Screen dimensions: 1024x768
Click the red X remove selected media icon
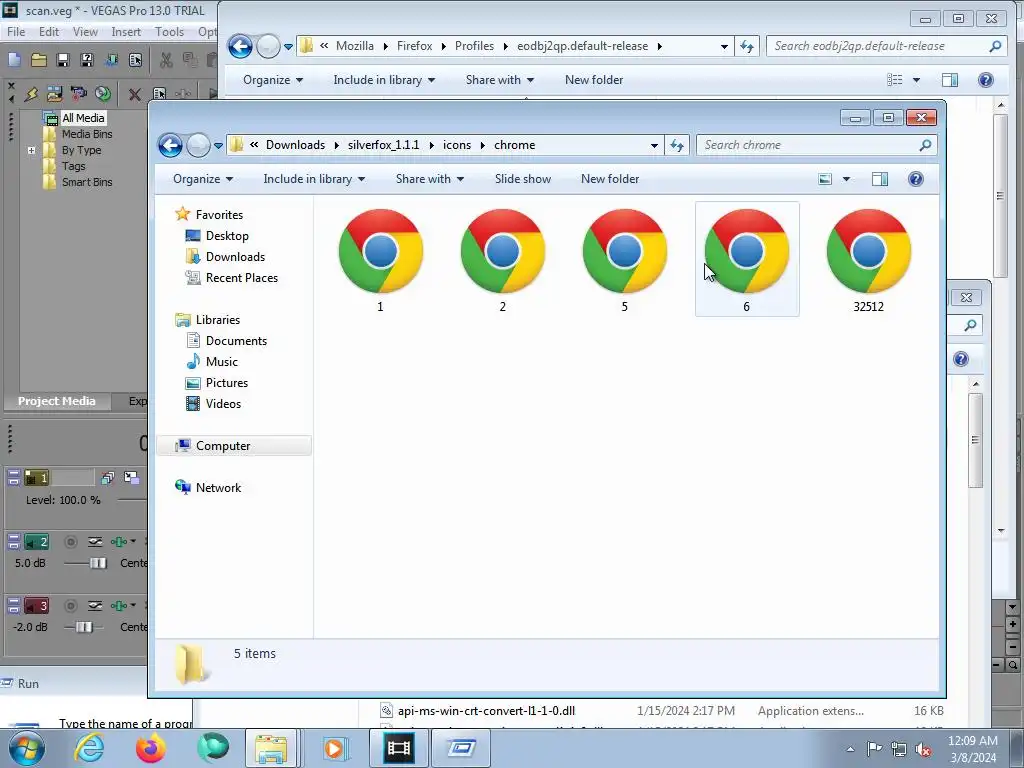[x=135, y=95]
